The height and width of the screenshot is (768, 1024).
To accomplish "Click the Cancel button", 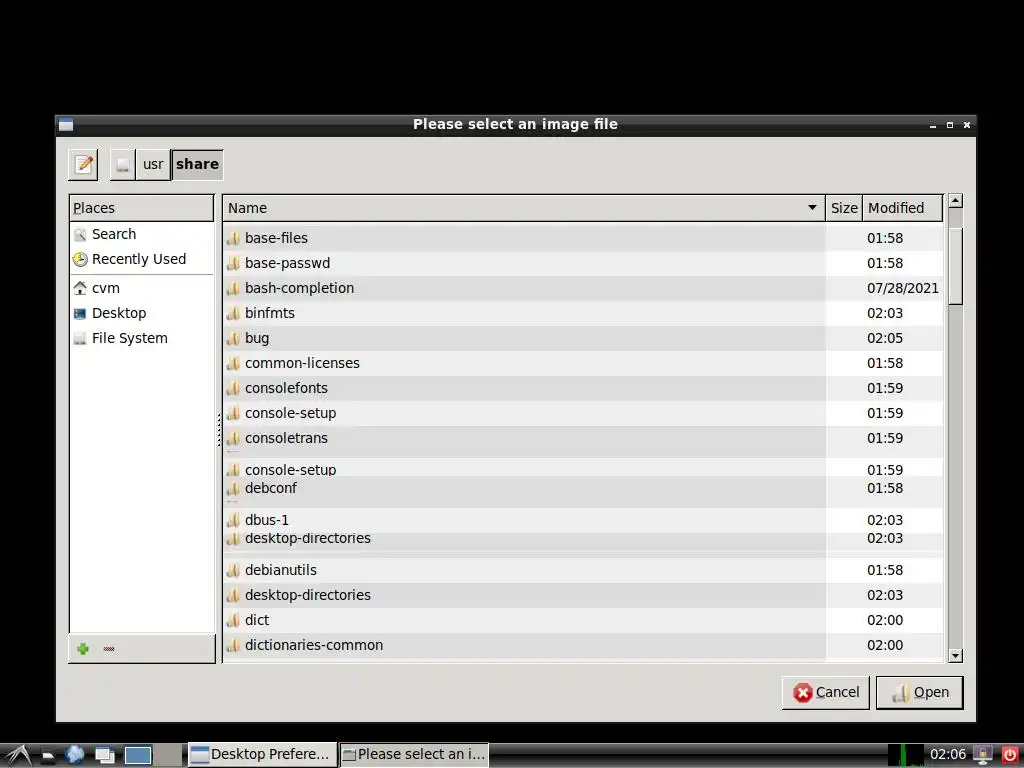I will pos(825,693).
